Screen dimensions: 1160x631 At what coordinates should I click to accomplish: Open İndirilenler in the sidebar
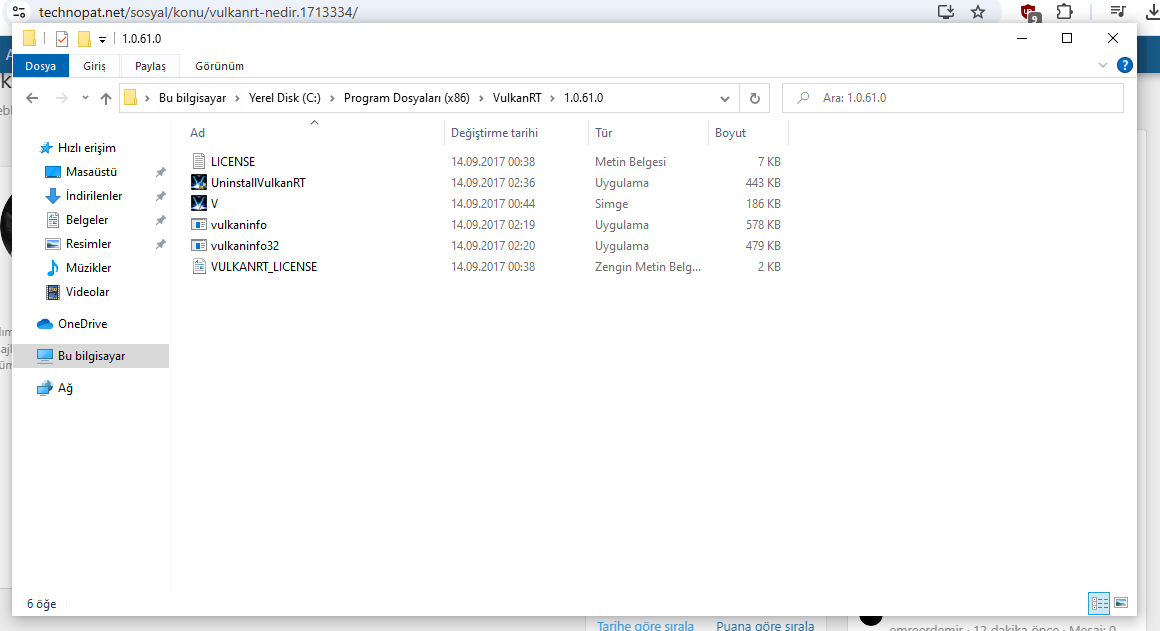click(x=93, y=195)
